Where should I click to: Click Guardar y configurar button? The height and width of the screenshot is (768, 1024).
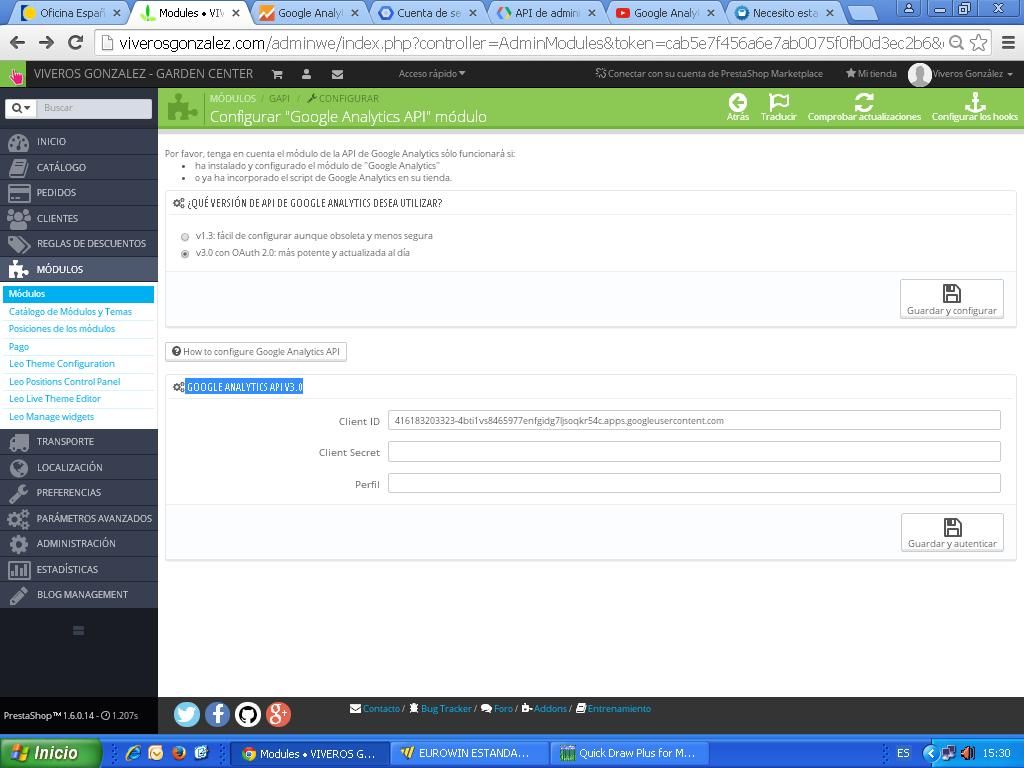pyautogui.click(x=952, y=299)
